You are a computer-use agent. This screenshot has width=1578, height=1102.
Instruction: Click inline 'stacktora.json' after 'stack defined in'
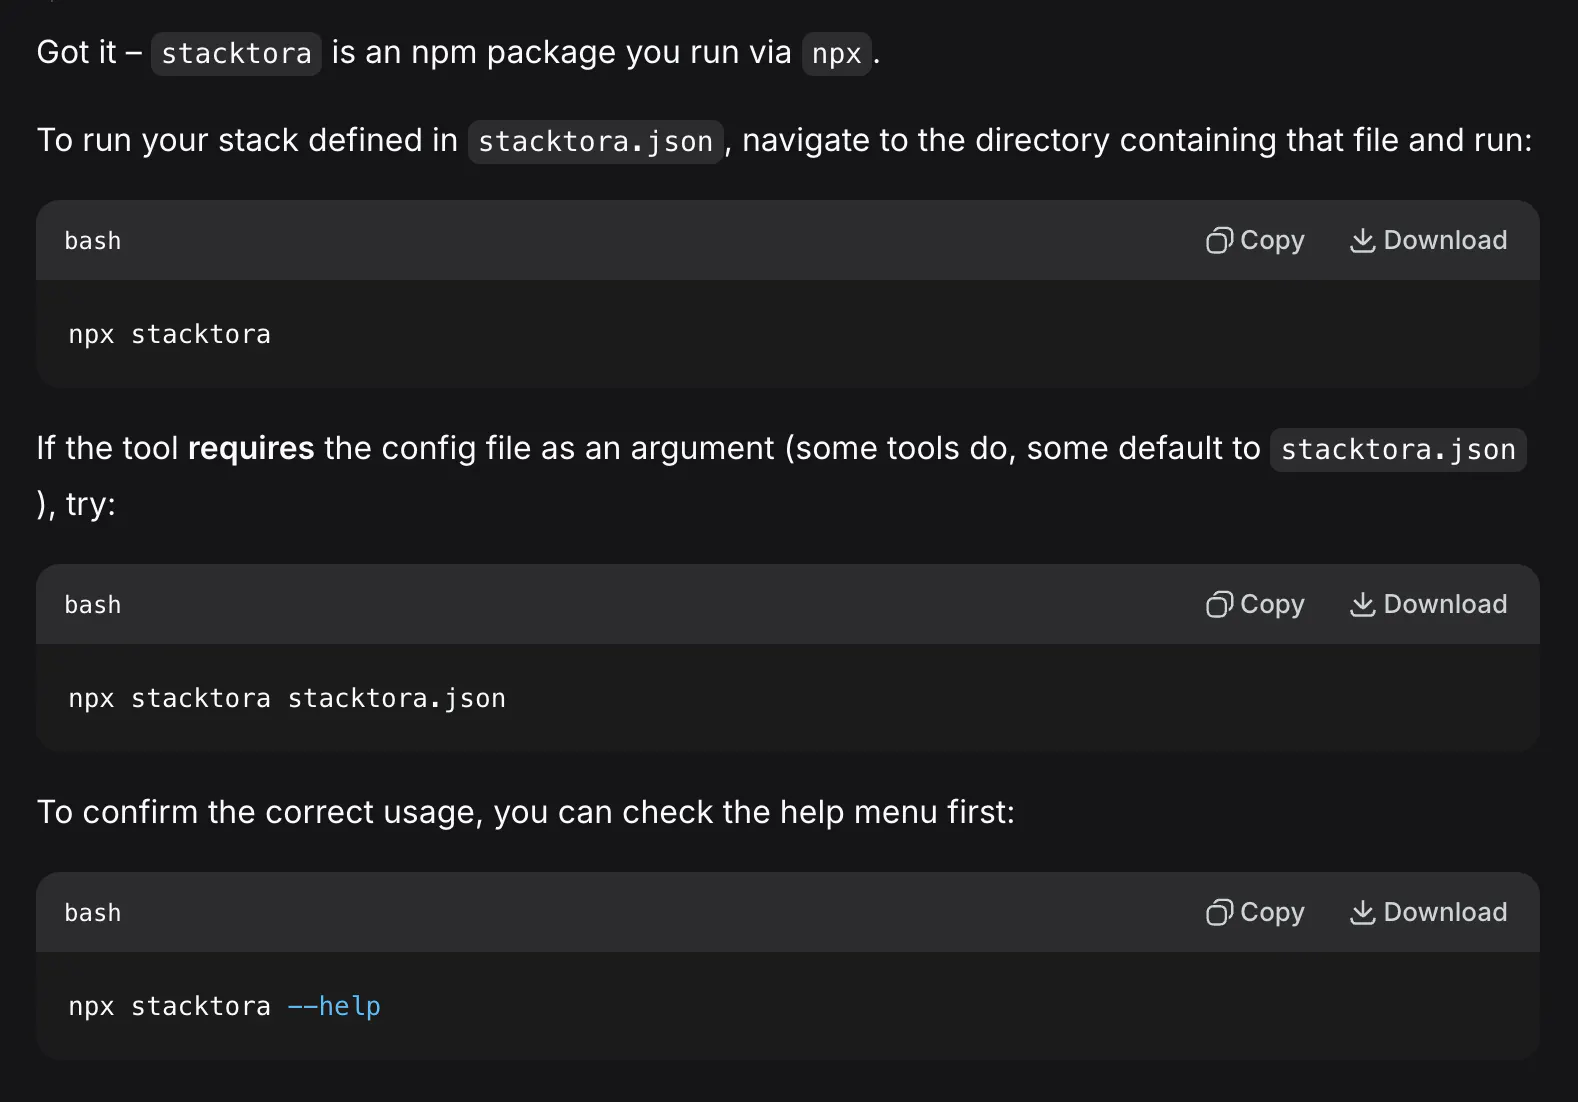tap(595, 141)
